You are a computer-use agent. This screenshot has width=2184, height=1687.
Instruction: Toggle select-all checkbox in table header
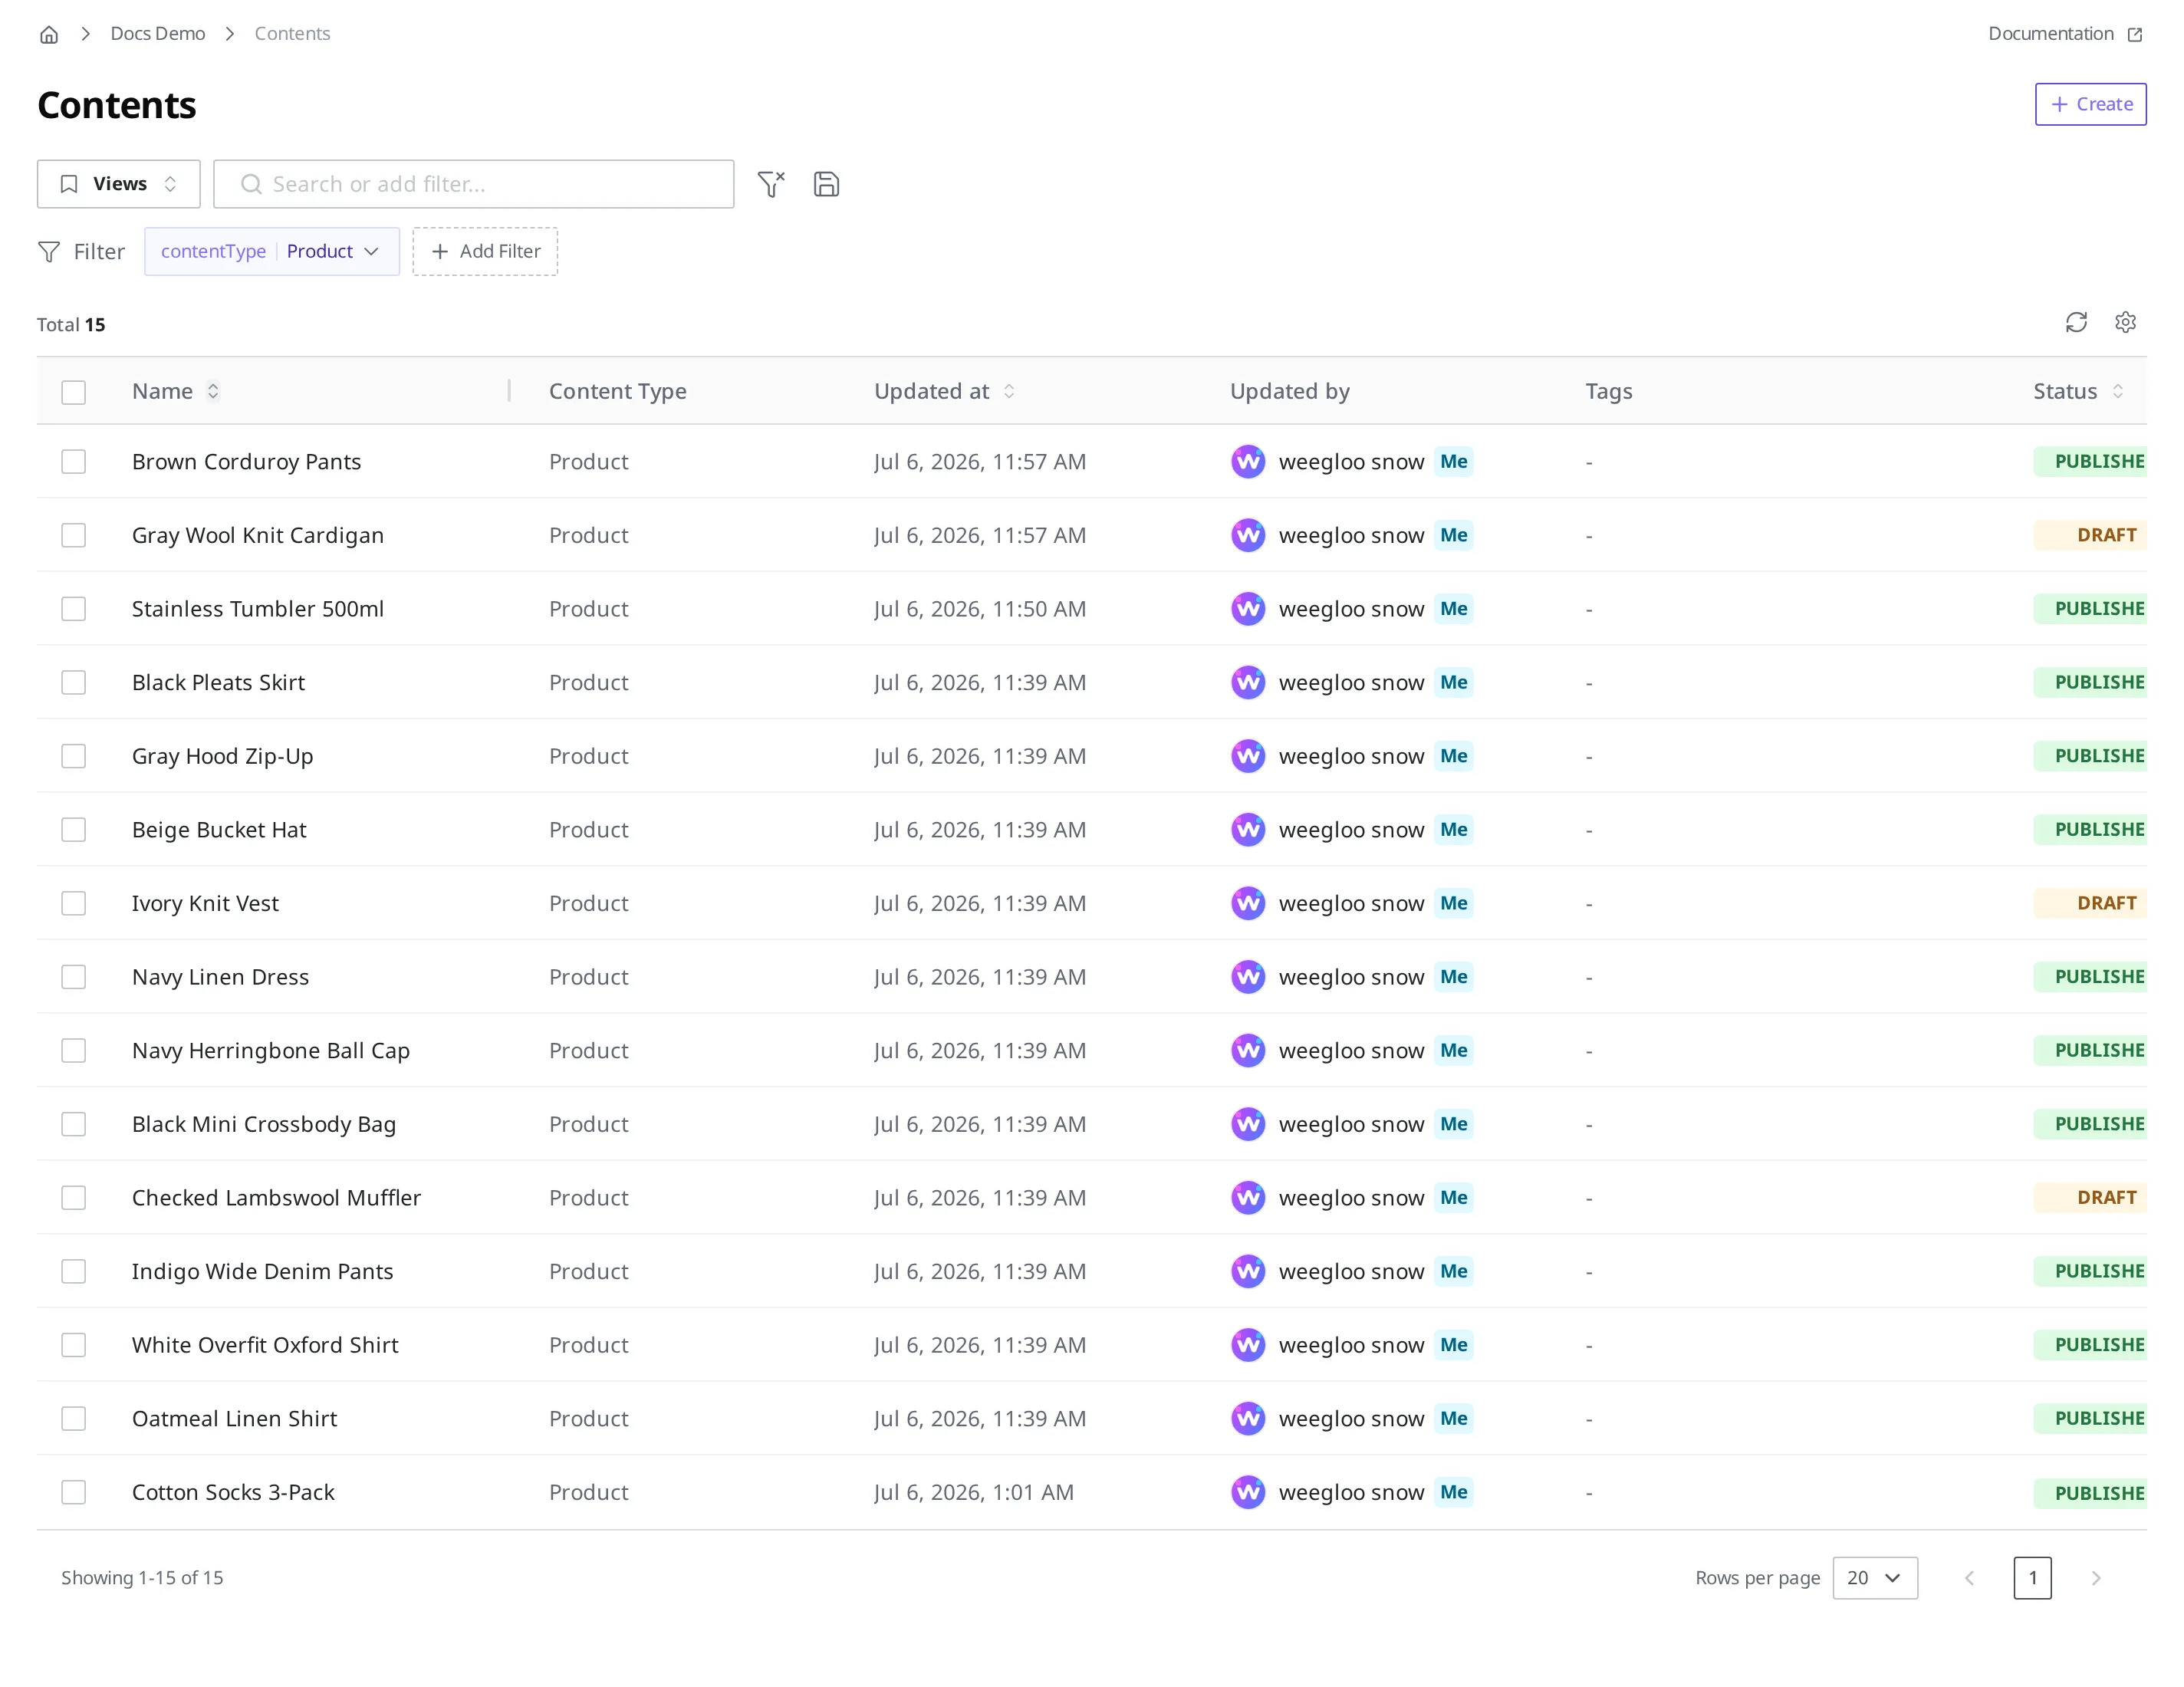[73, 392]
